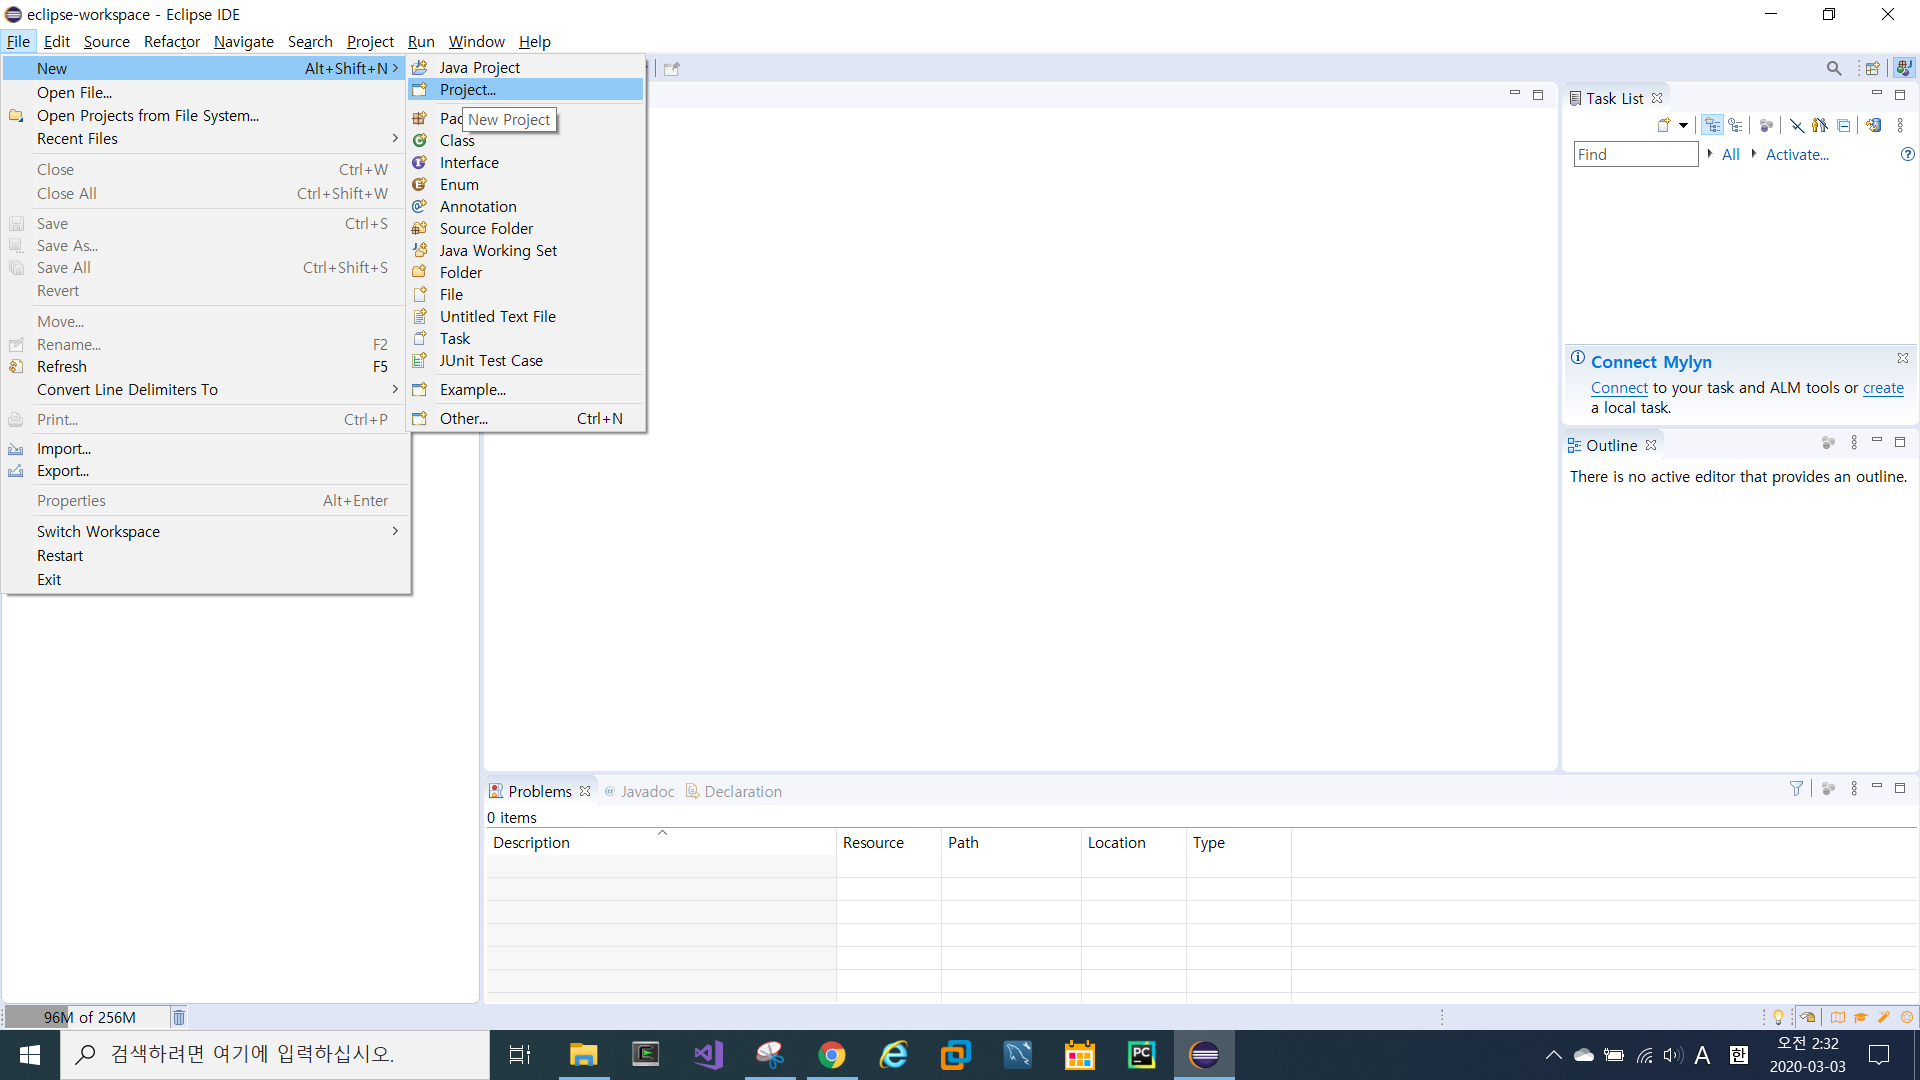Click Collapse All icon in Task List
Viewport: 1920px width, 1080px height.
(x=1844, y=125)
